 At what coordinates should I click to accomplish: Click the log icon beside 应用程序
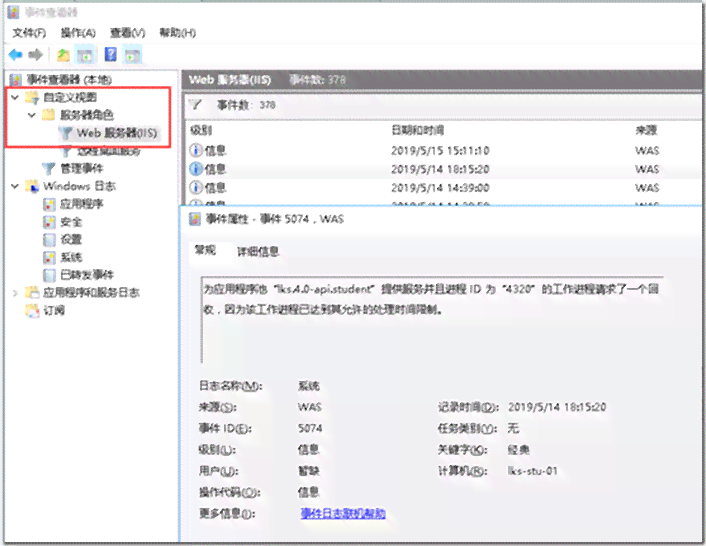click(49, 204)
